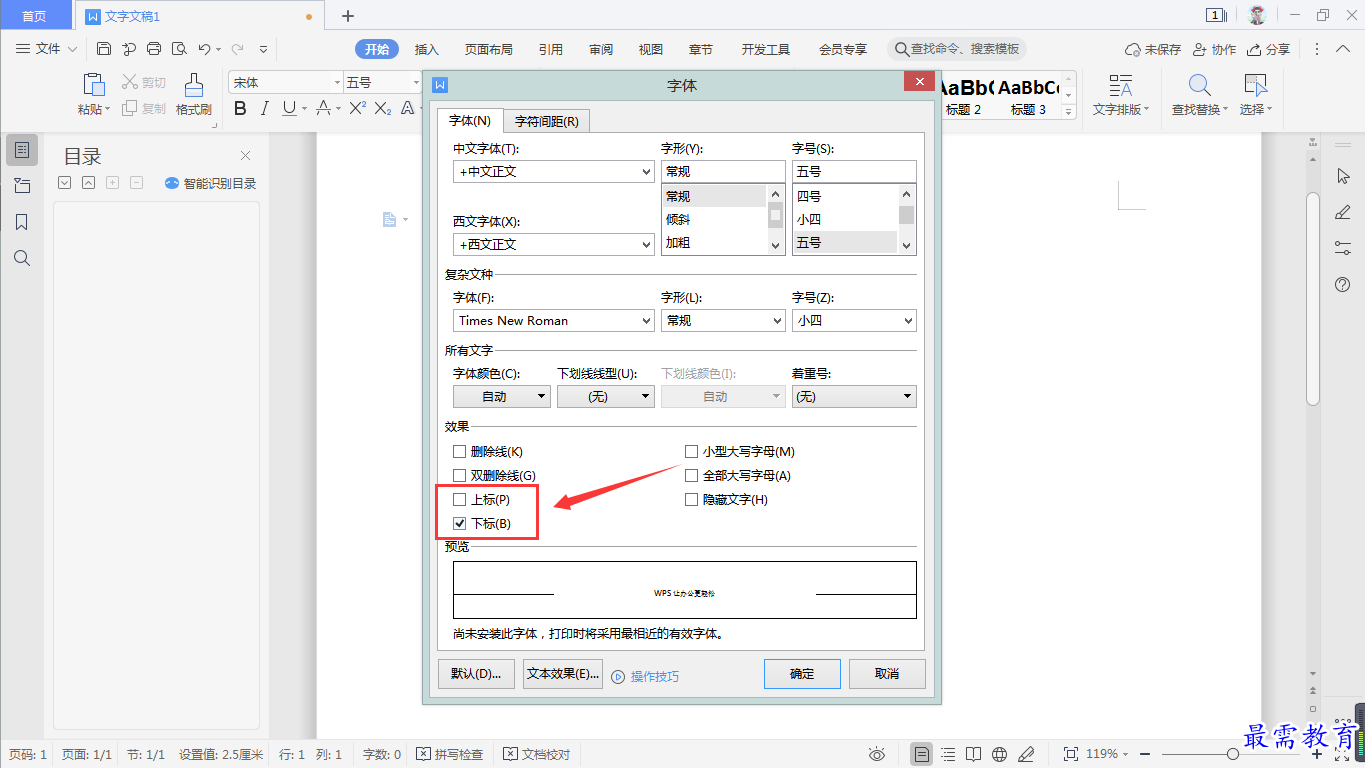Screen dimensions: 1365x768
Task: Click the Text Layout (文字排版) icon
Action: click(1121, 85)
